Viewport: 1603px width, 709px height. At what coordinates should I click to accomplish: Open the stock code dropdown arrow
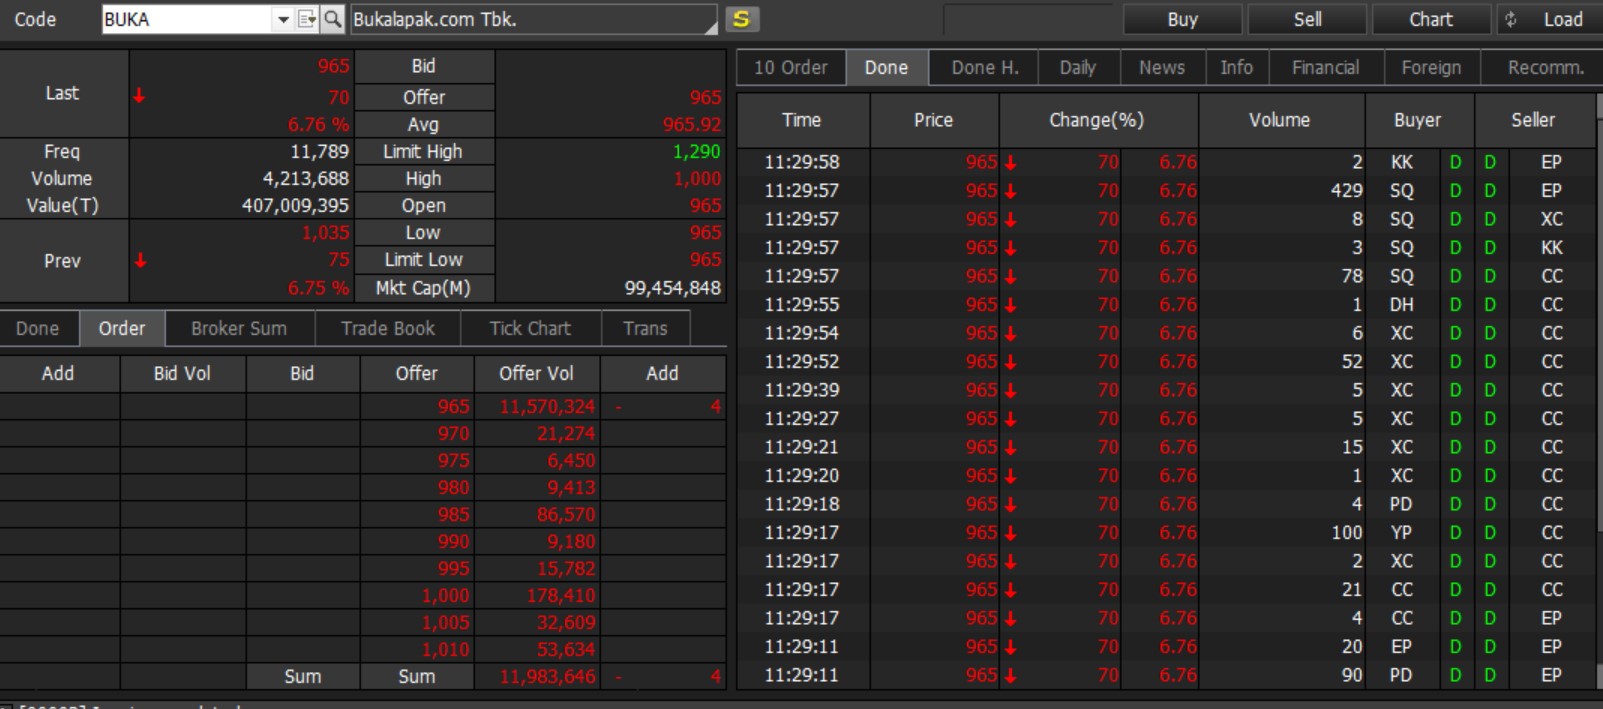(x=283, y=19)
